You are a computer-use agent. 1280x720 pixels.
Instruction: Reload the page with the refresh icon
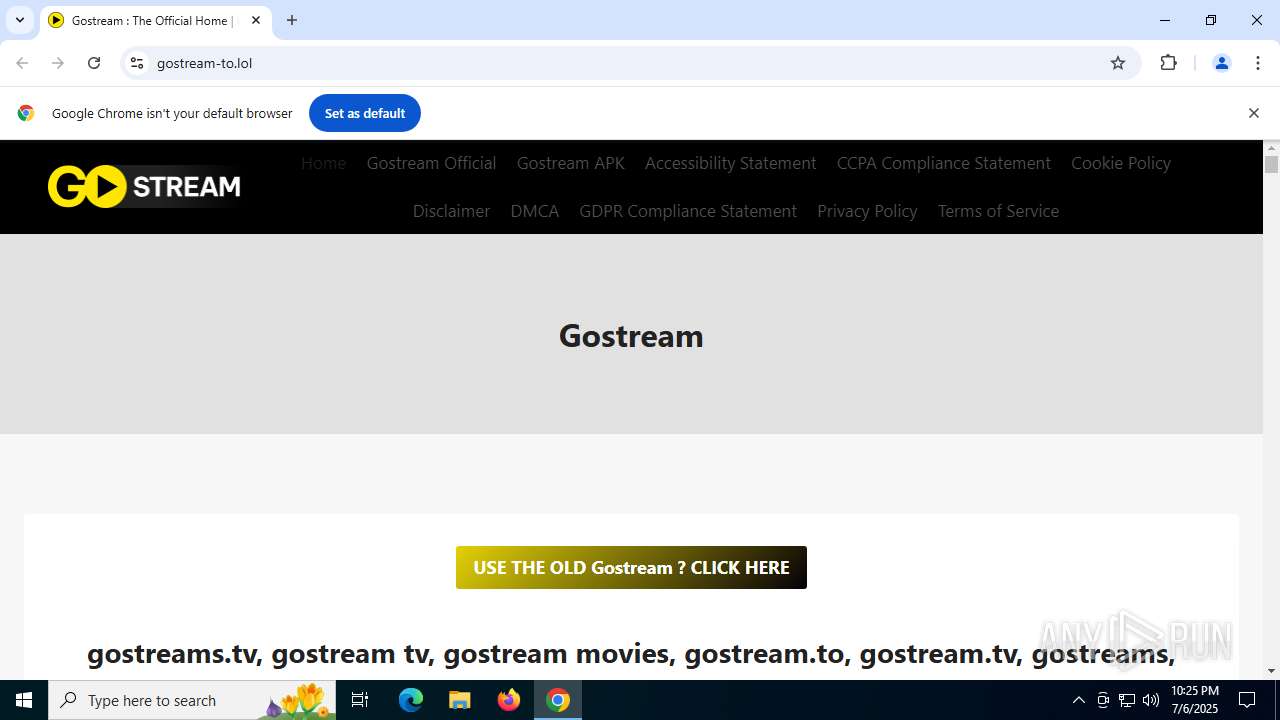pos(94,63)
